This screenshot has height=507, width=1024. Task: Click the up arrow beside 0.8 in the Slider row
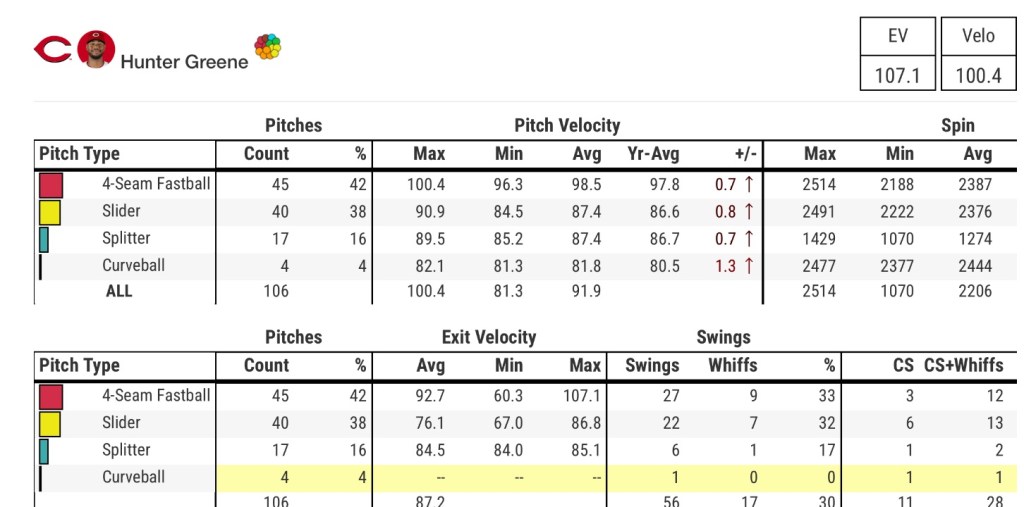click(748, 212)
